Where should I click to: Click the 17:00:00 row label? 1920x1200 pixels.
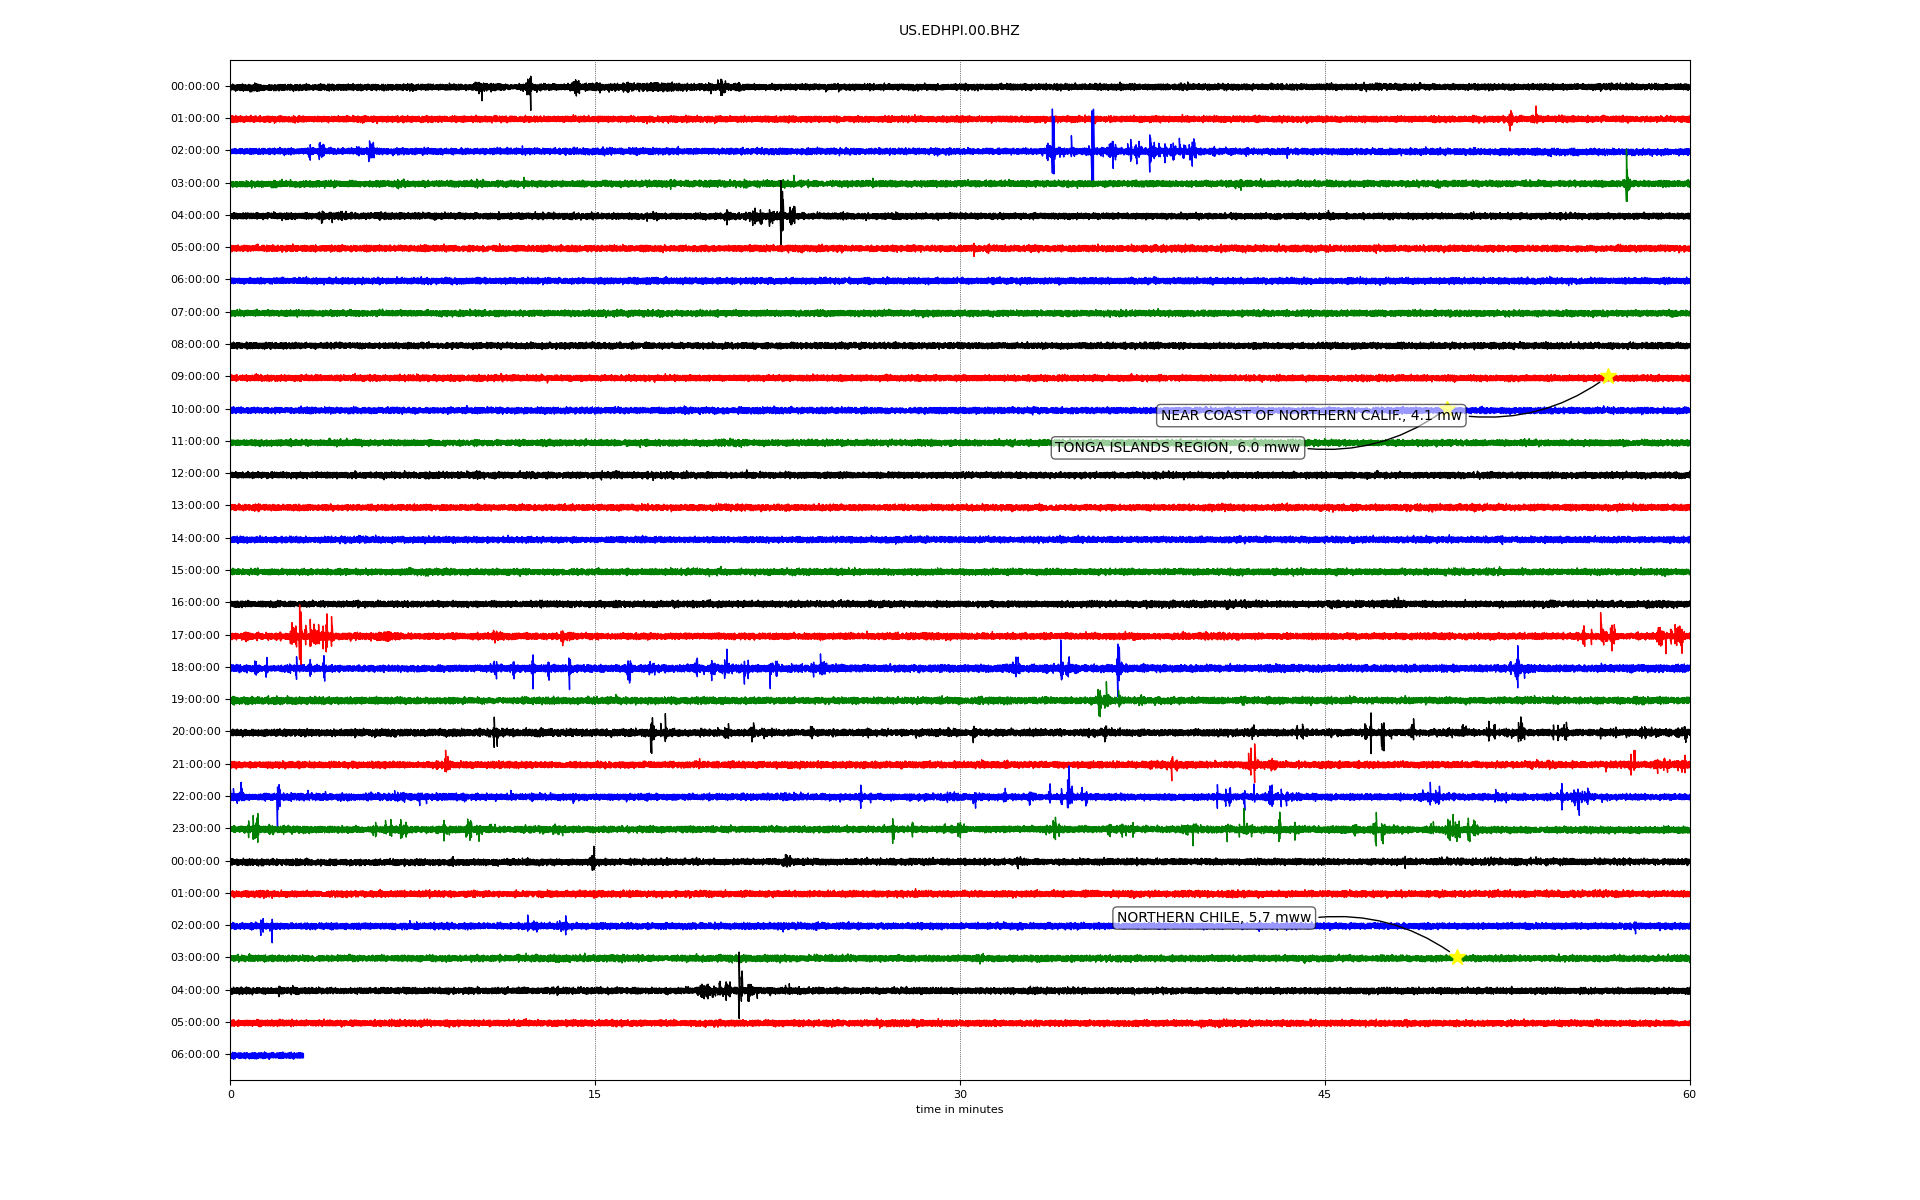(195, 636)
